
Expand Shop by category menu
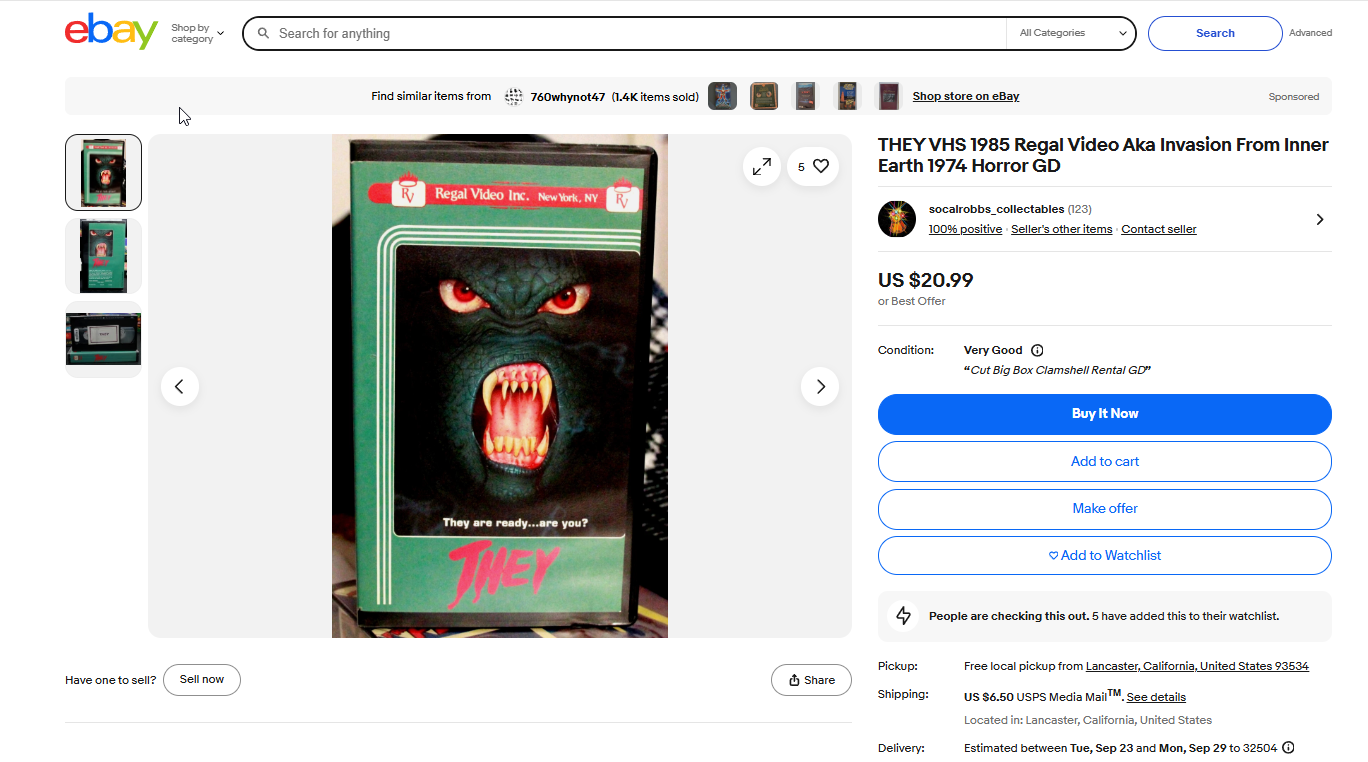click(197, 33)
